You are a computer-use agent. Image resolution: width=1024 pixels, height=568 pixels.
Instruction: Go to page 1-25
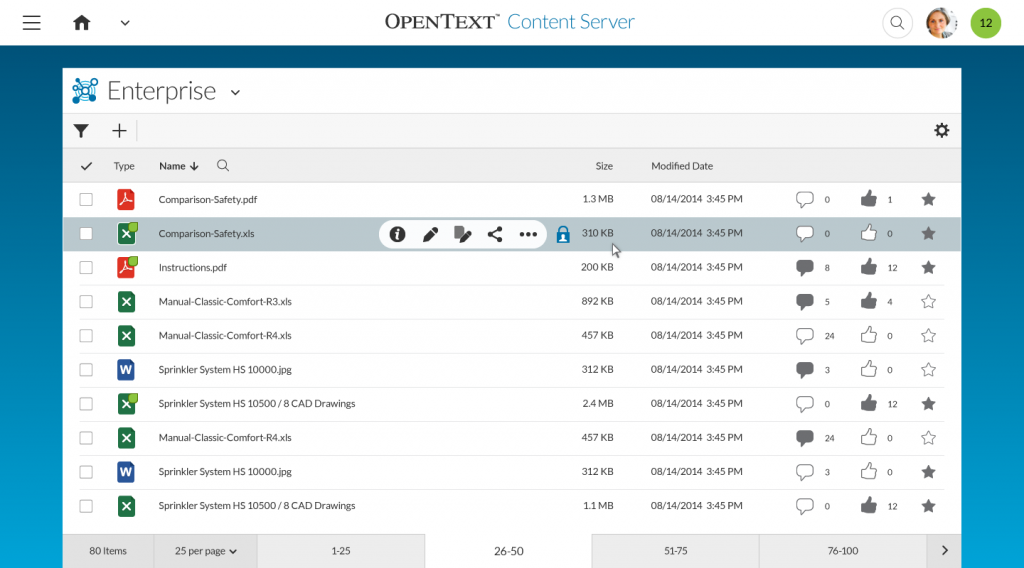pos(341,551)
